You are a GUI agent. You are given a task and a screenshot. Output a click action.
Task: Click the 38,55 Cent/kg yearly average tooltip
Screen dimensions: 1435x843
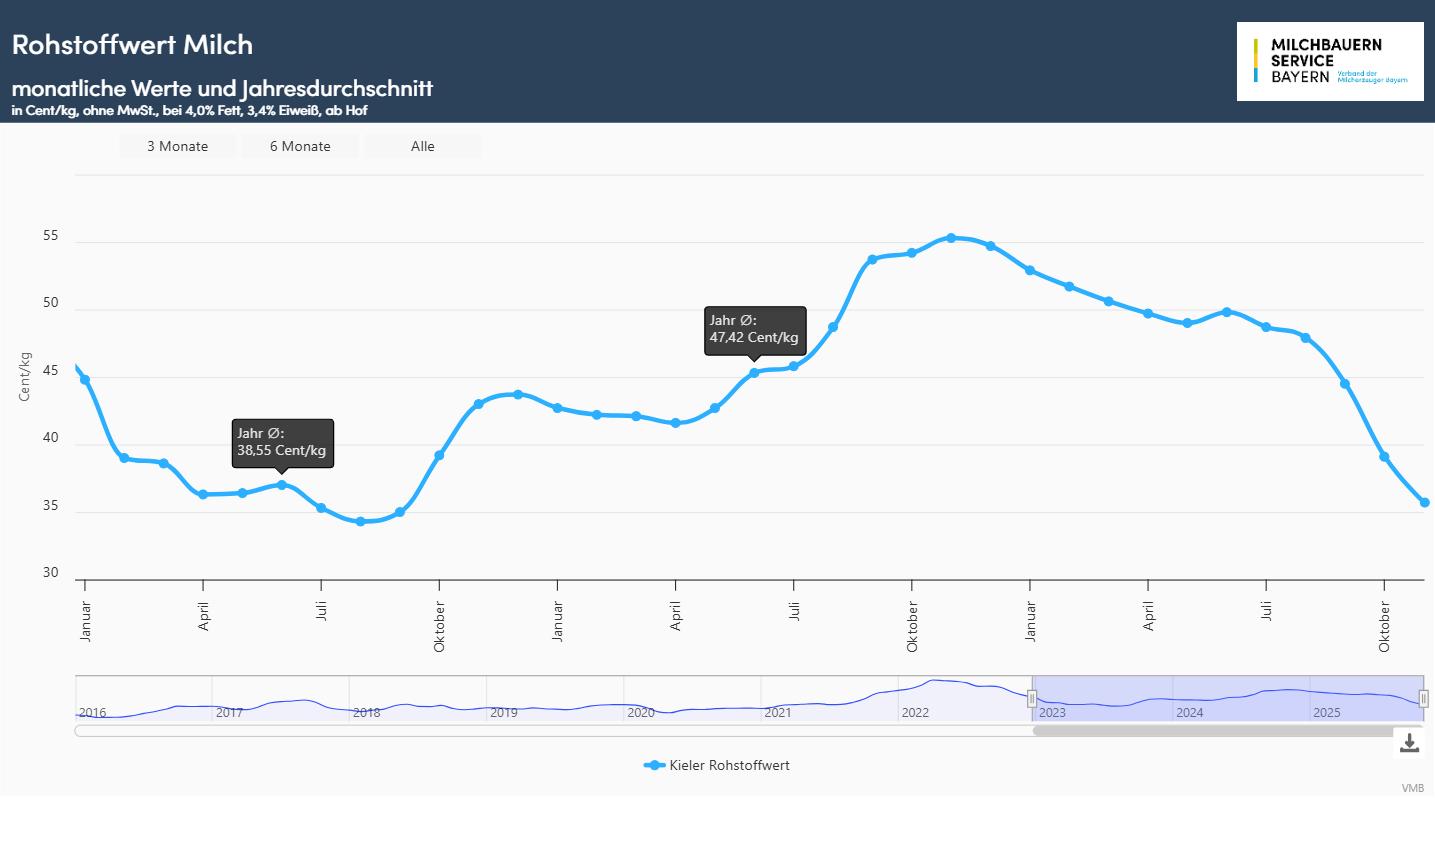[x=282, y=442]
